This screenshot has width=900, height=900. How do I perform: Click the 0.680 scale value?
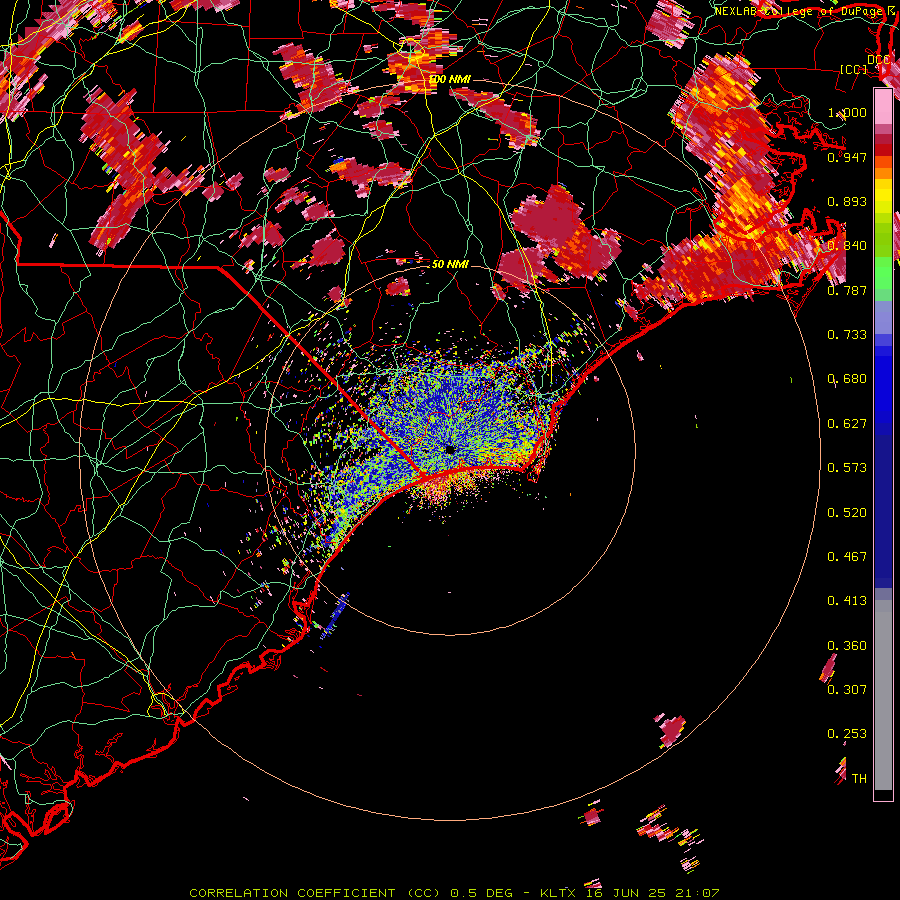[x=847, y=379]
